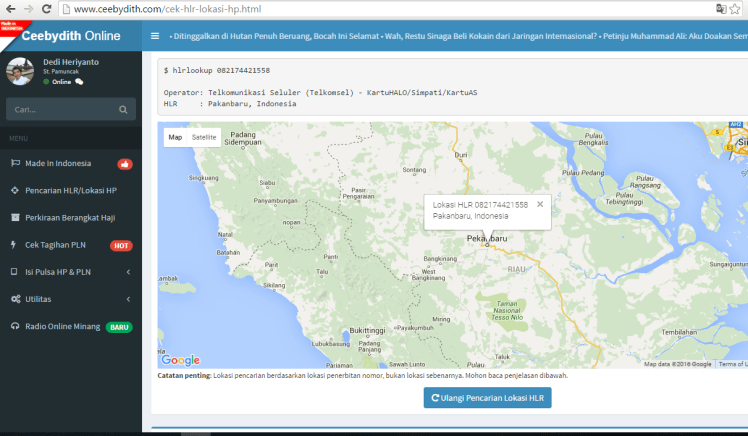Open Perkiraan Berangkat Haji menu item
The width and height of the screenshot is (748, 436).
pos(70,217)
